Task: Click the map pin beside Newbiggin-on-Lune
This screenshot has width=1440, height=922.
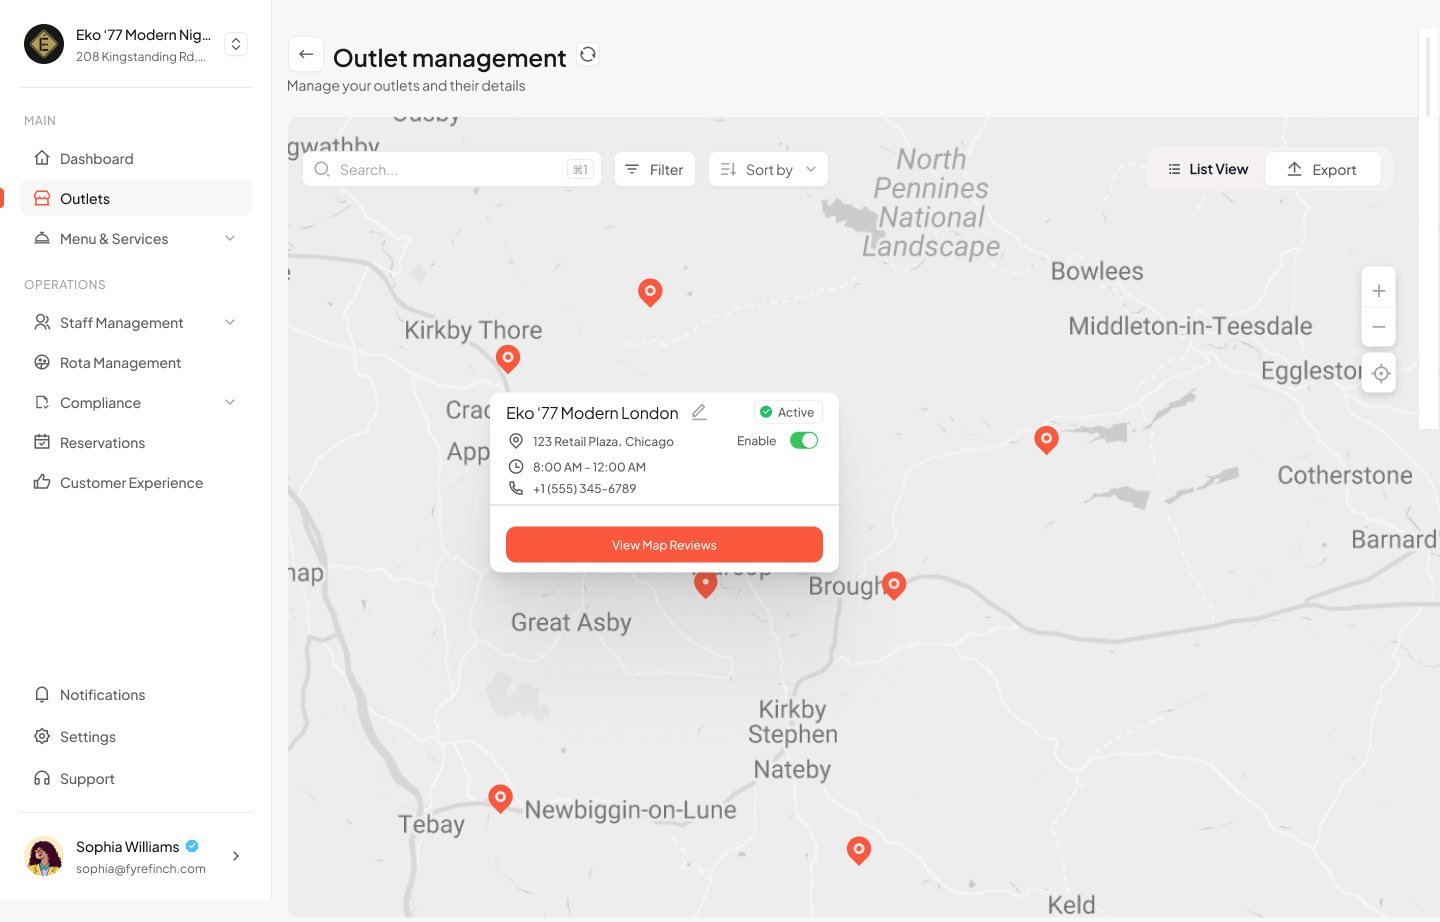Action: 500,799
